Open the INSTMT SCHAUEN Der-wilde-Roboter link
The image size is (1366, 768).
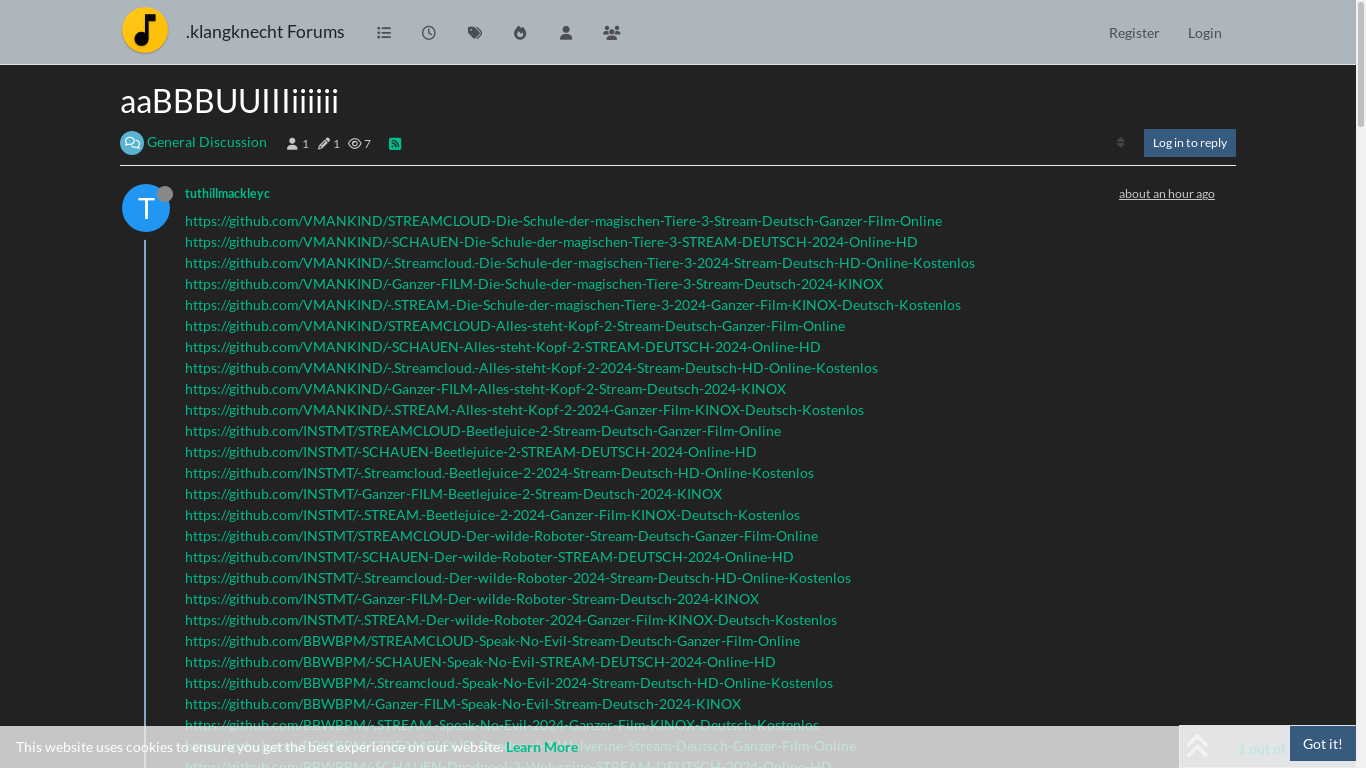click(489, 557)
